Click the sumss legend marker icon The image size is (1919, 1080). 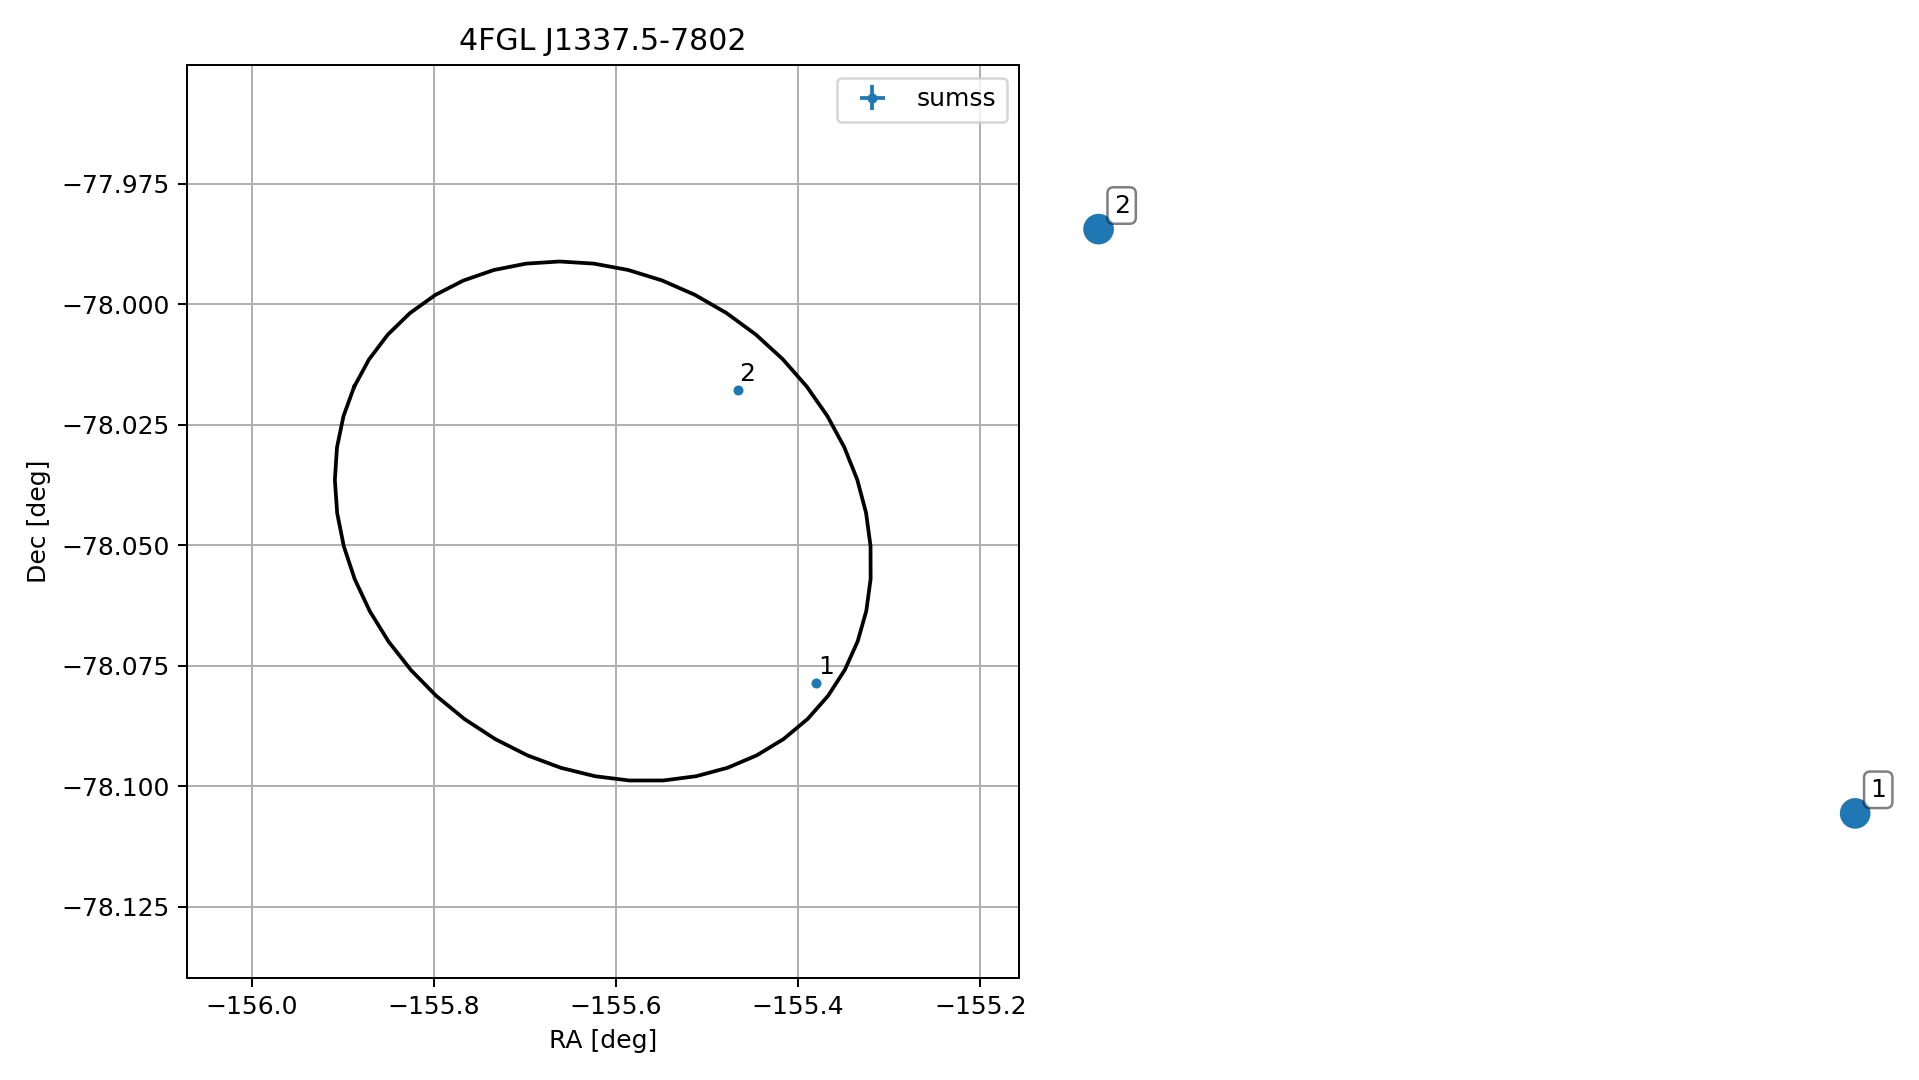872,98
